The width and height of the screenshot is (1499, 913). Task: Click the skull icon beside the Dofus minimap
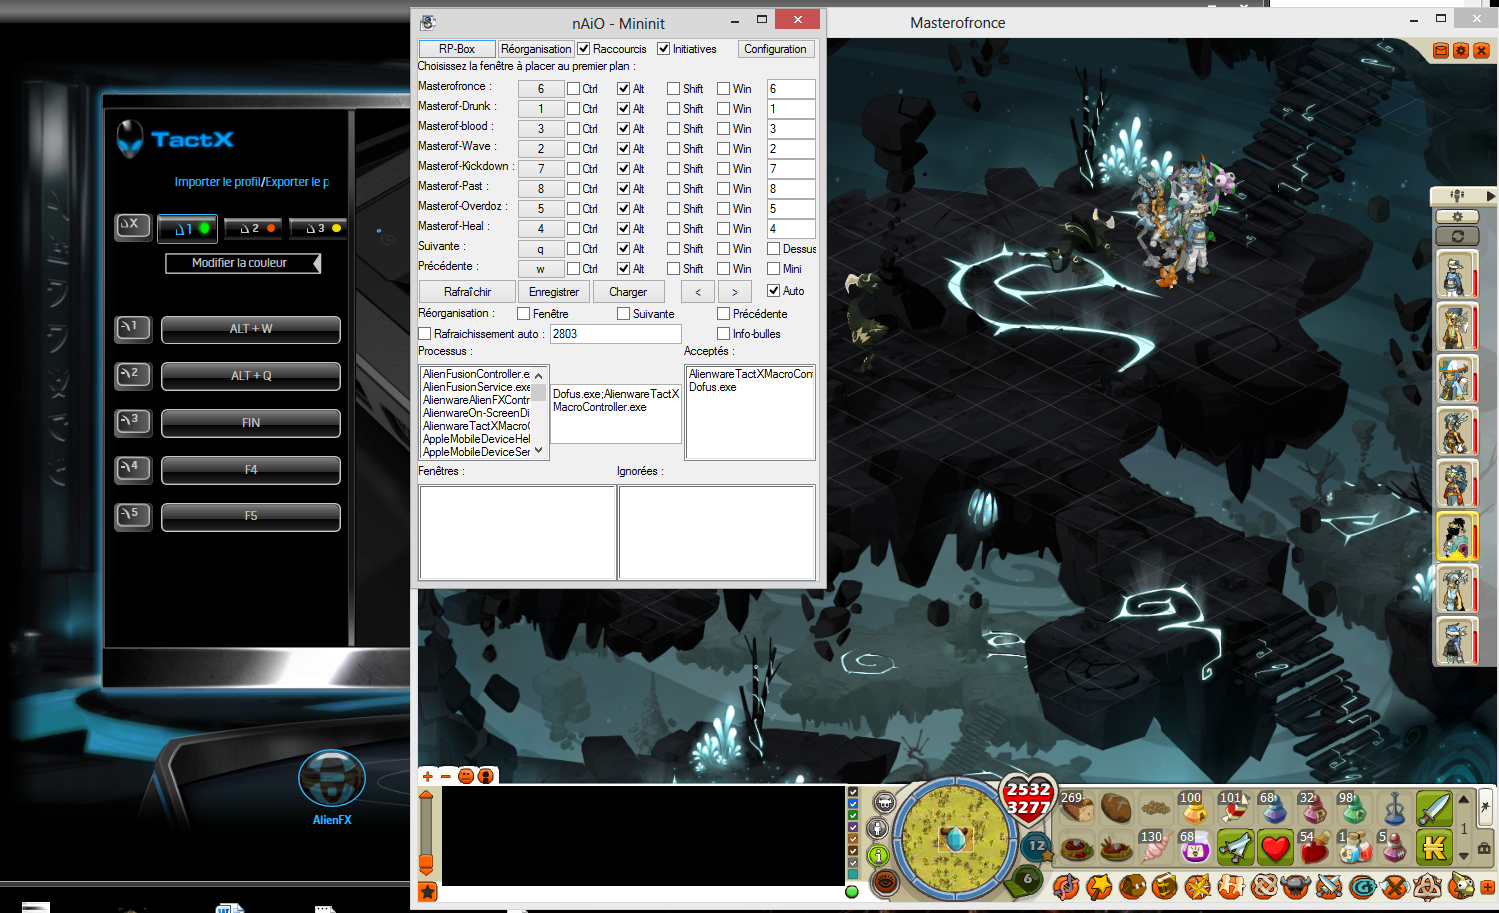click(x=885, y=802)
